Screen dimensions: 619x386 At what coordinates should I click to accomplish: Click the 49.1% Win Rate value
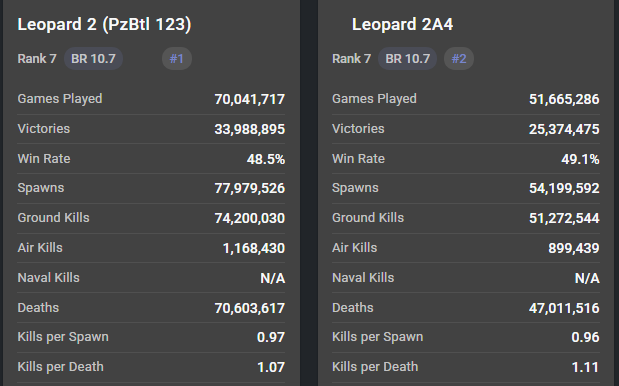580,159
